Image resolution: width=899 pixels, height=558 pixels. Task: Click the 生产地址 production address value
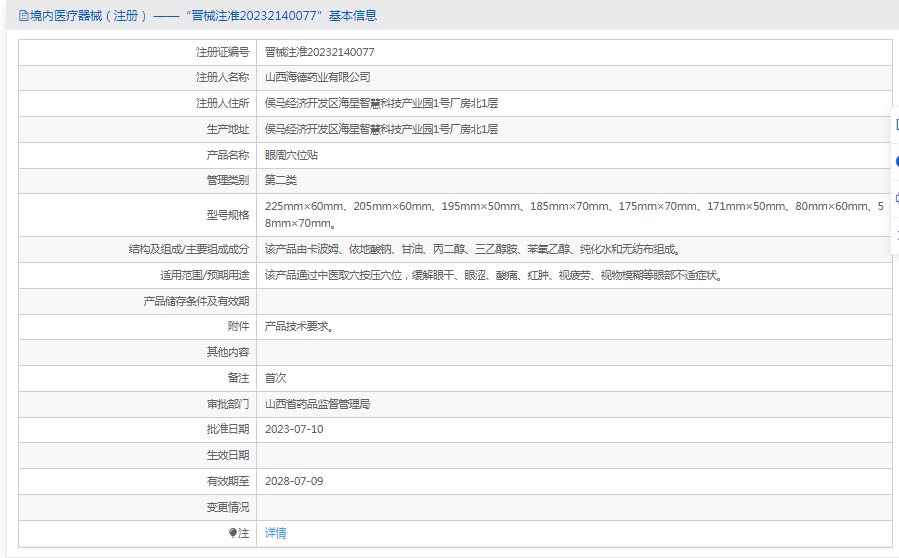(x=381, y=129)
